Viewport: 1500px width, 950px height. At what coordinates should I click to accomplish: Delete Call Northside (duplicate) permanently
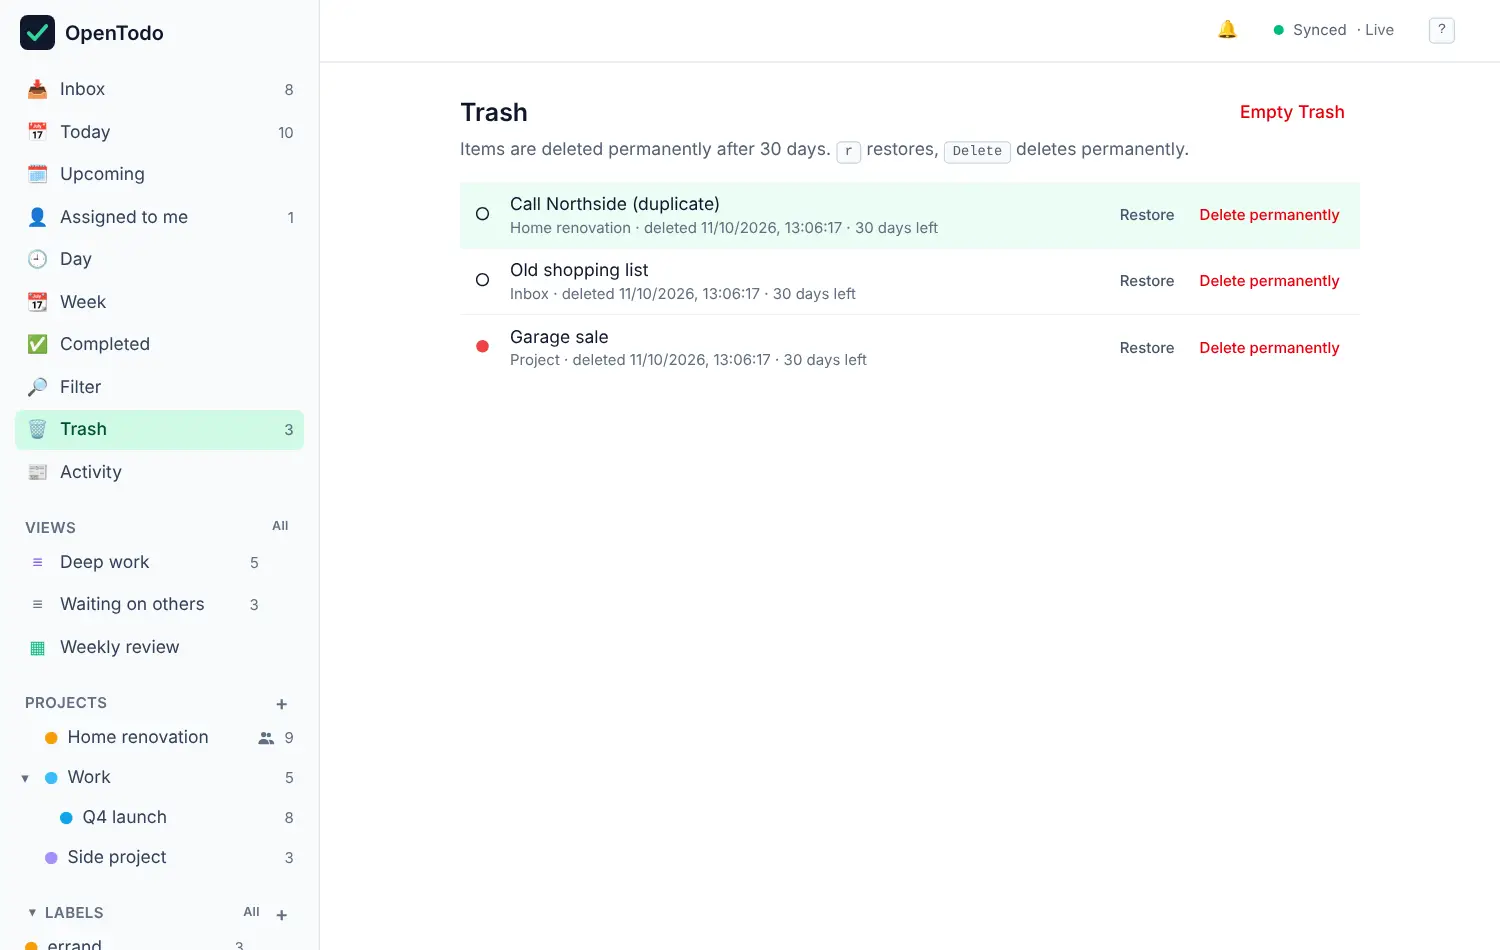1269,215
